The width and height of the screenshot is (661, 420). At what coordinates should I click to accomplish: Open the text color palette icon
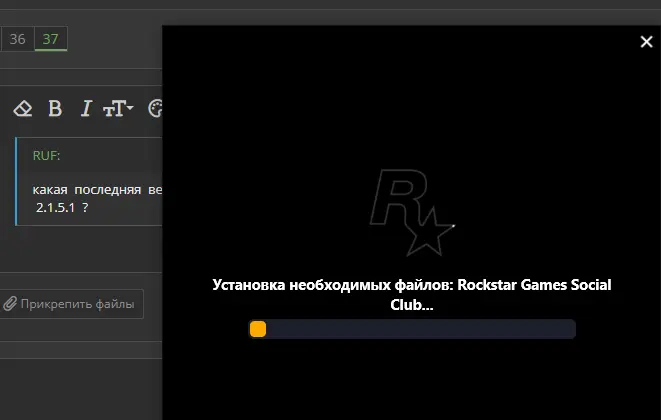(155, 108)
